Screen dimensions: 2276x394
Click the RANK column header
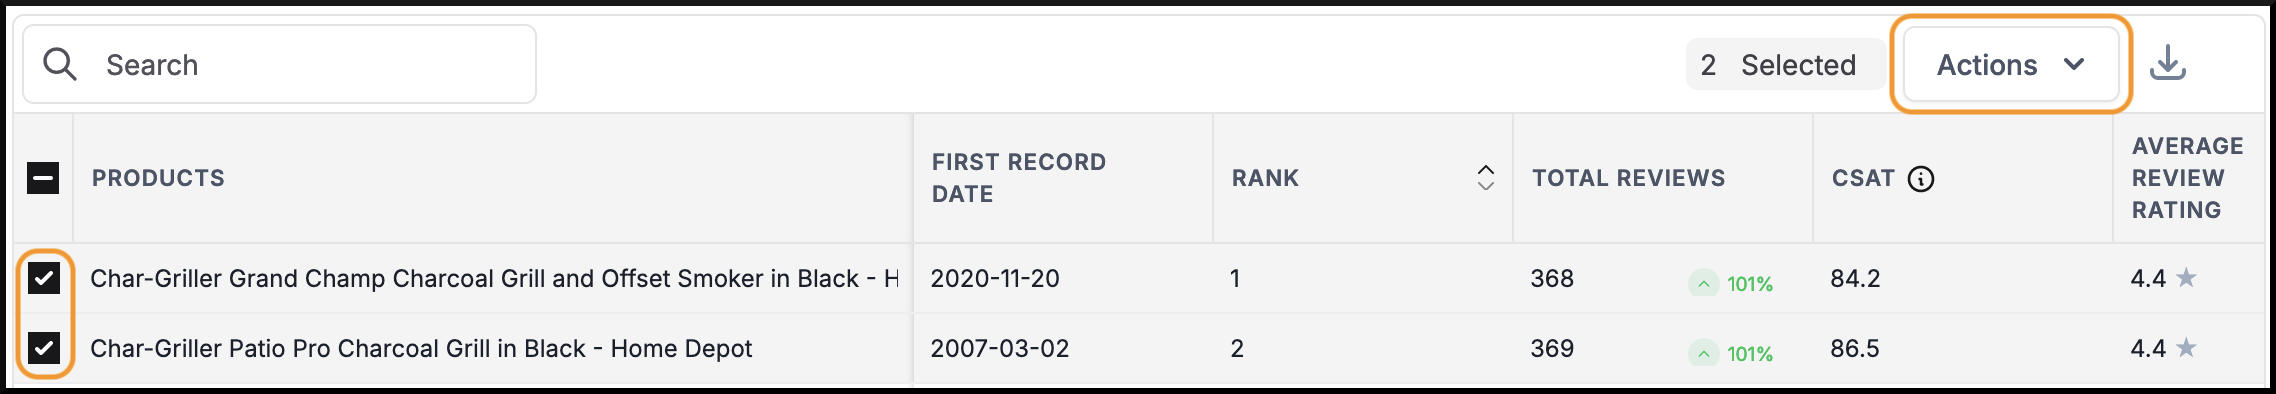[1265, 178]
